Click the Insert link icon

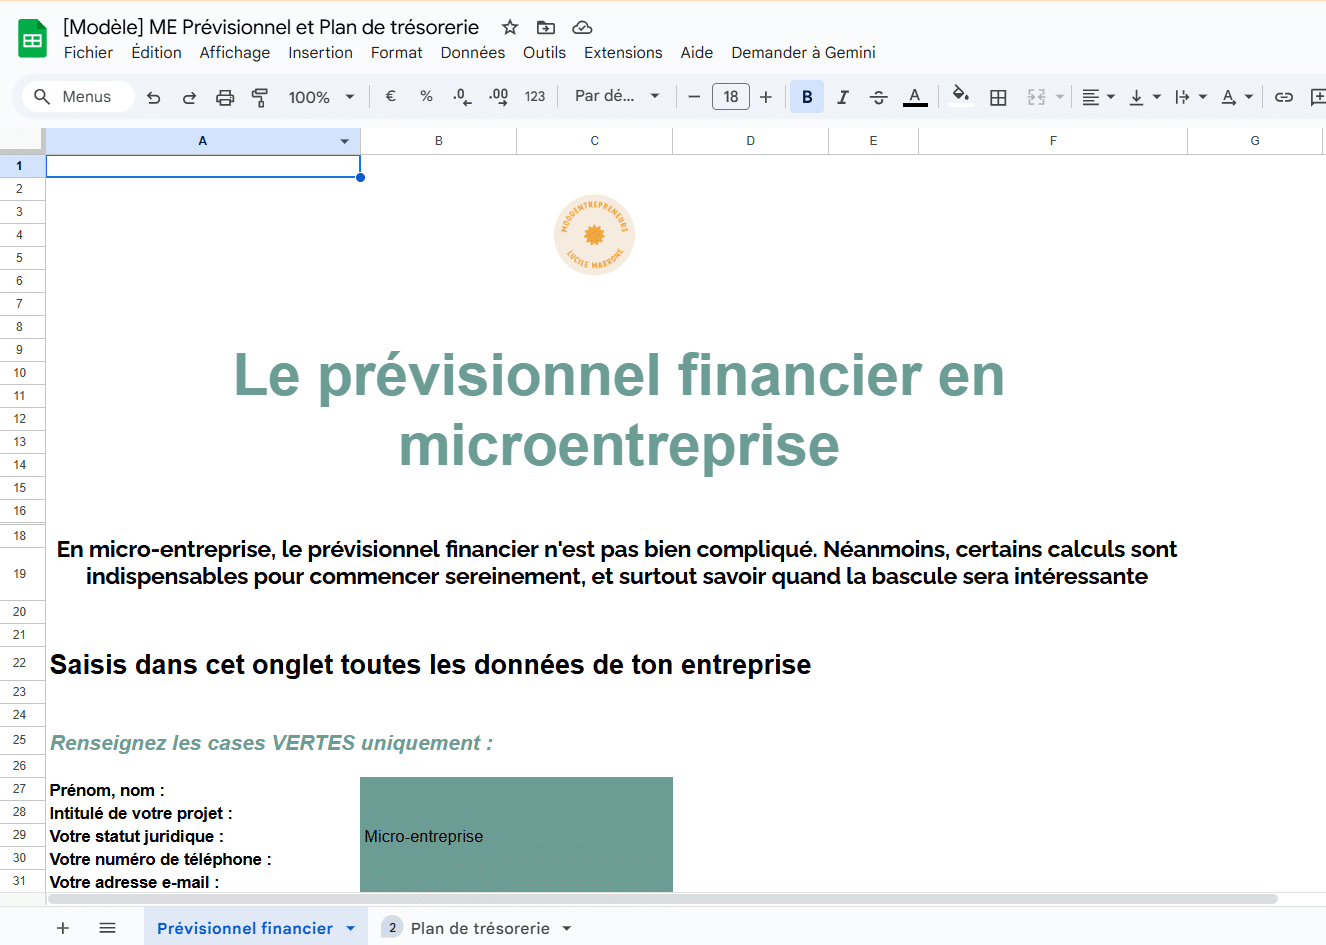(1284, 97)
